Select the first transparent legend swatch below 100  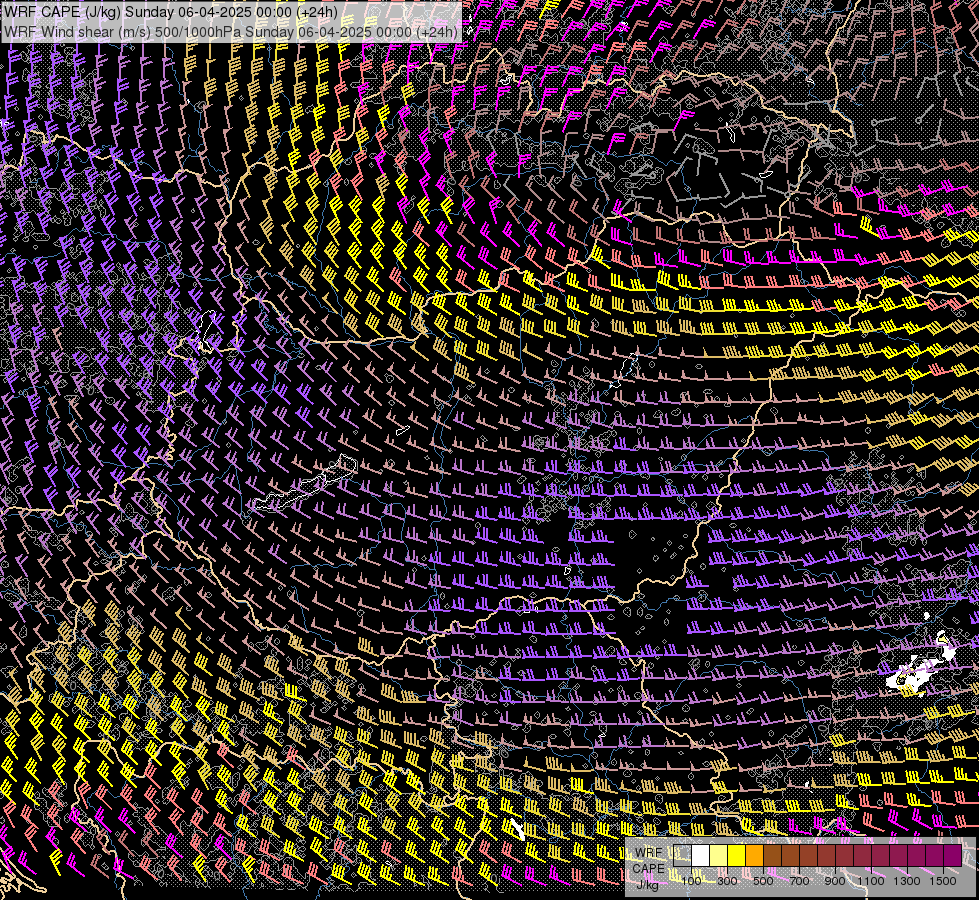pos(682,855)
